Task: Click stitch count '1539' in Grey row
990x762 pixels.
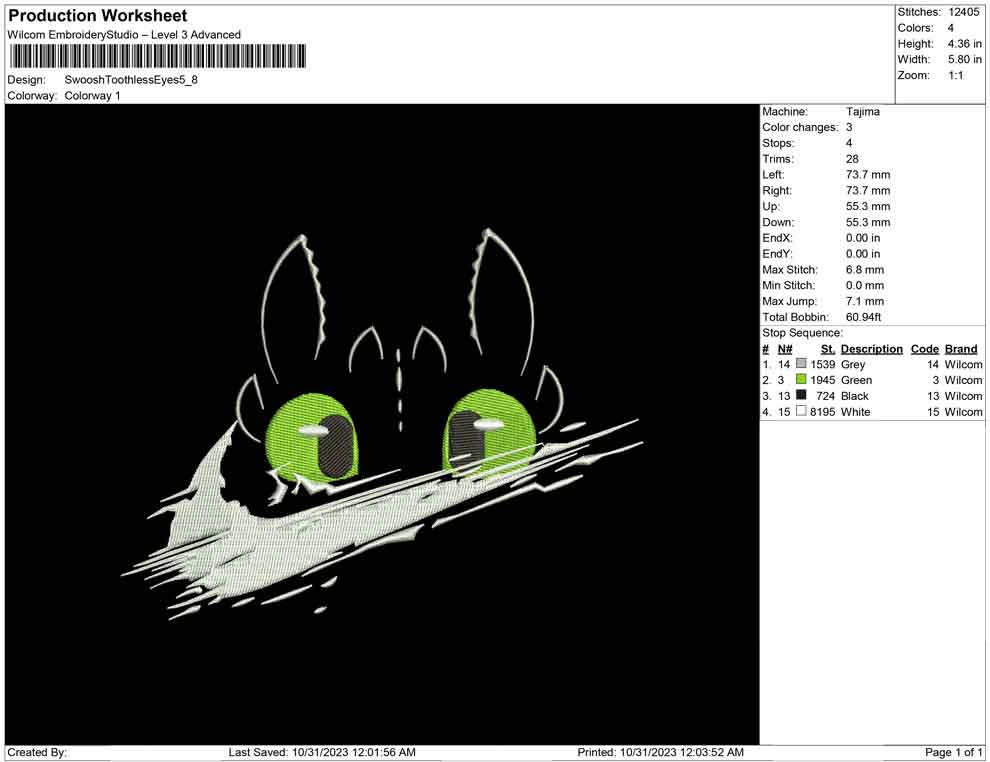Action: click(823, 364)
